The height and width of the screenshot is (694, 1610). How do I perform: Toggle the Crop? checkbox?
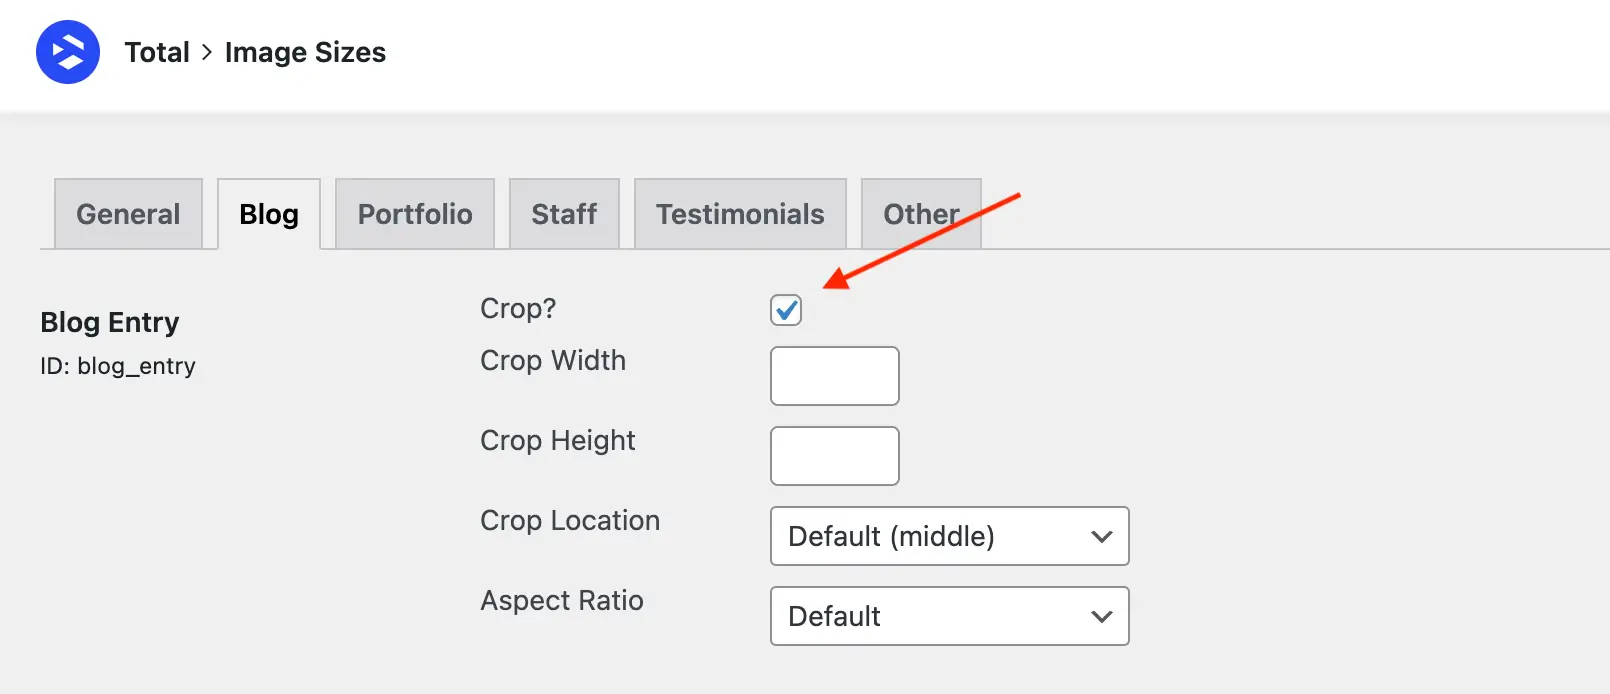point(786,310)
